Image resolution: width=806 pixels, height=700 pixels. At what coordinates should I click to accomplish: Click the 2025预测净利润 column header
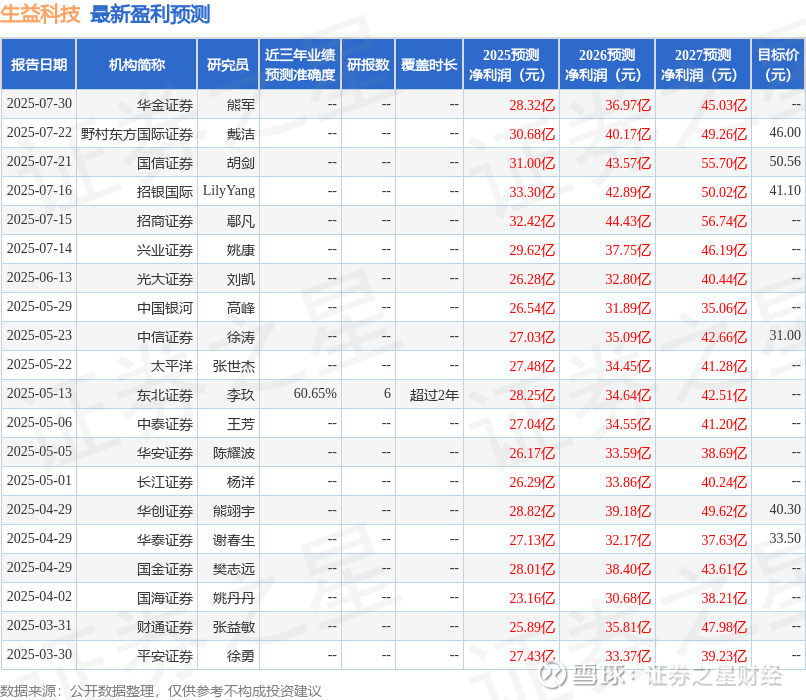[511, 64]
